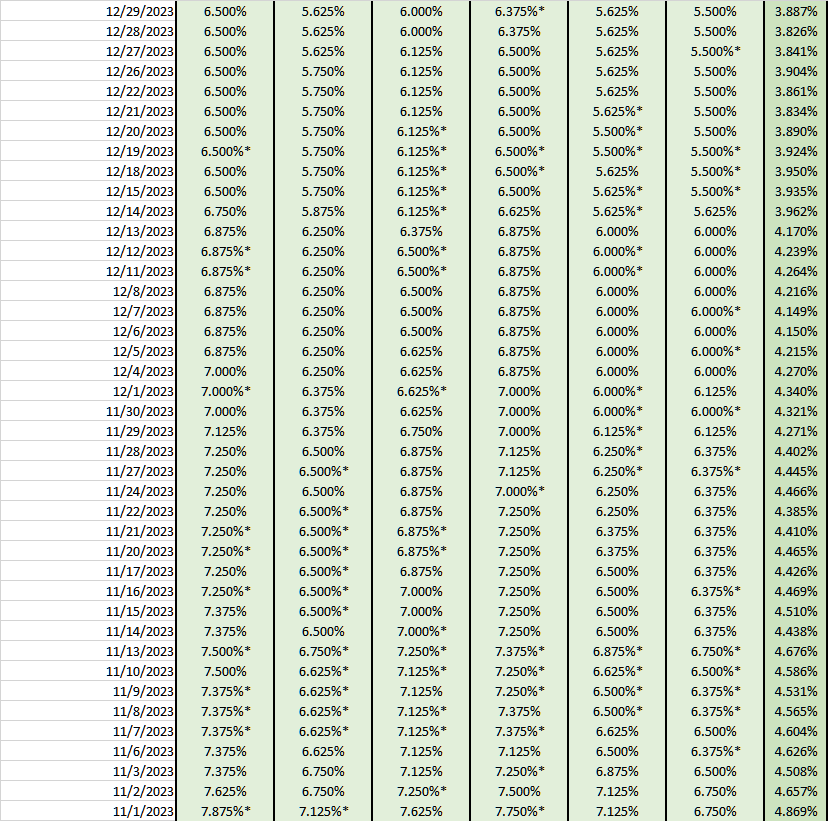This screenshot has width=828, height=821.
Task: Click the 3.962% value cell
Action: [x=796, y=211]
